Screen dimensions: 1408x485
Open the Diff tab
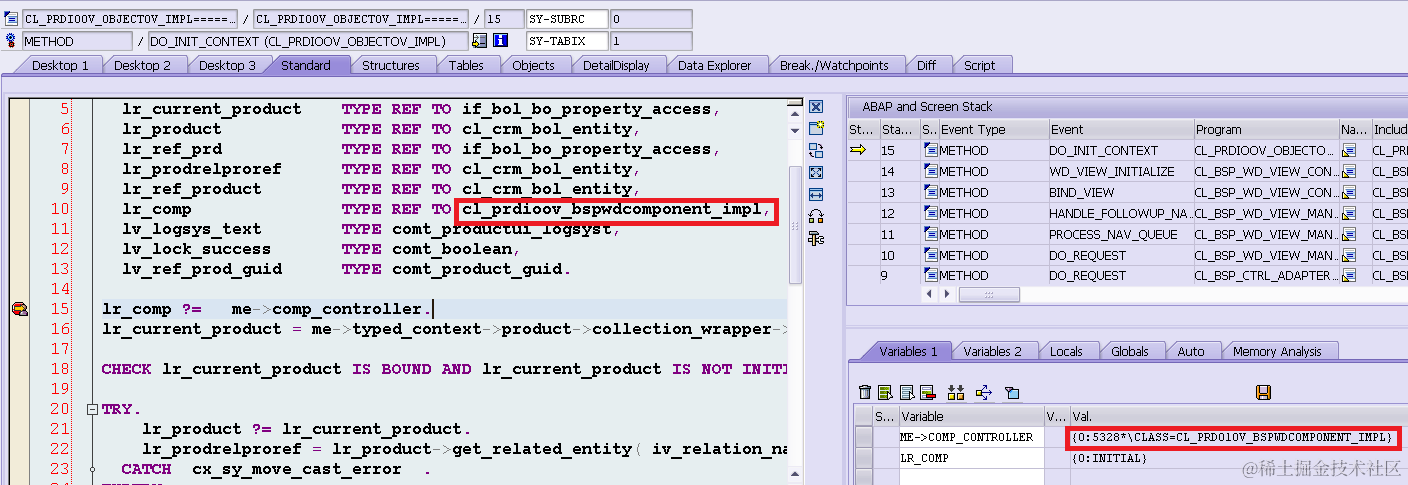(927, 65)
